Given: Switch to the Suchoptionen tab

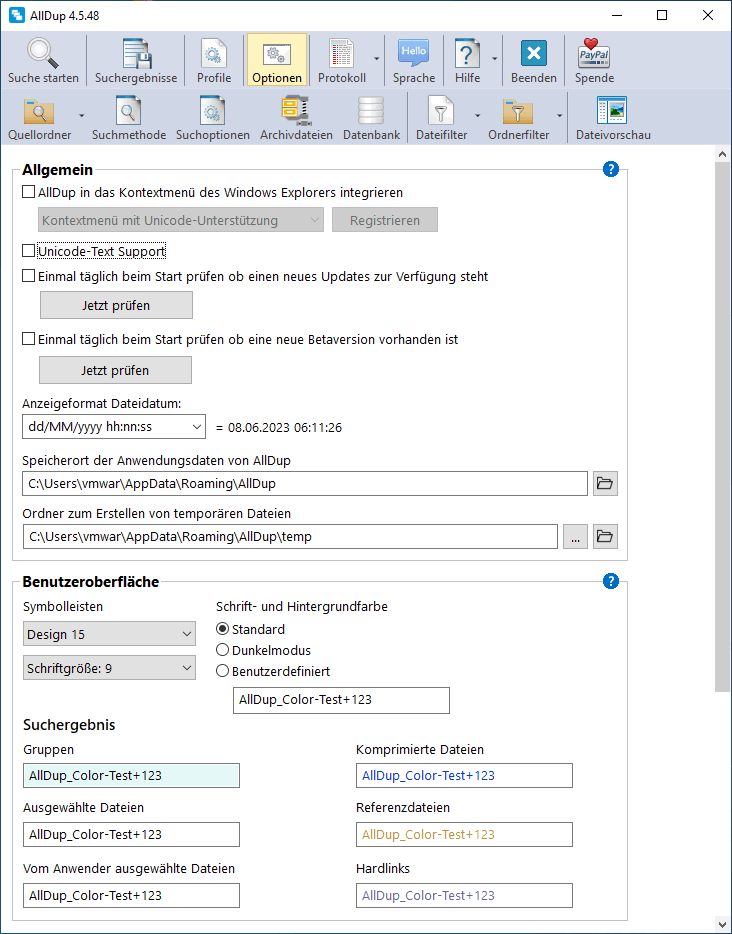Looking at the screenshot, I should 212,111.
